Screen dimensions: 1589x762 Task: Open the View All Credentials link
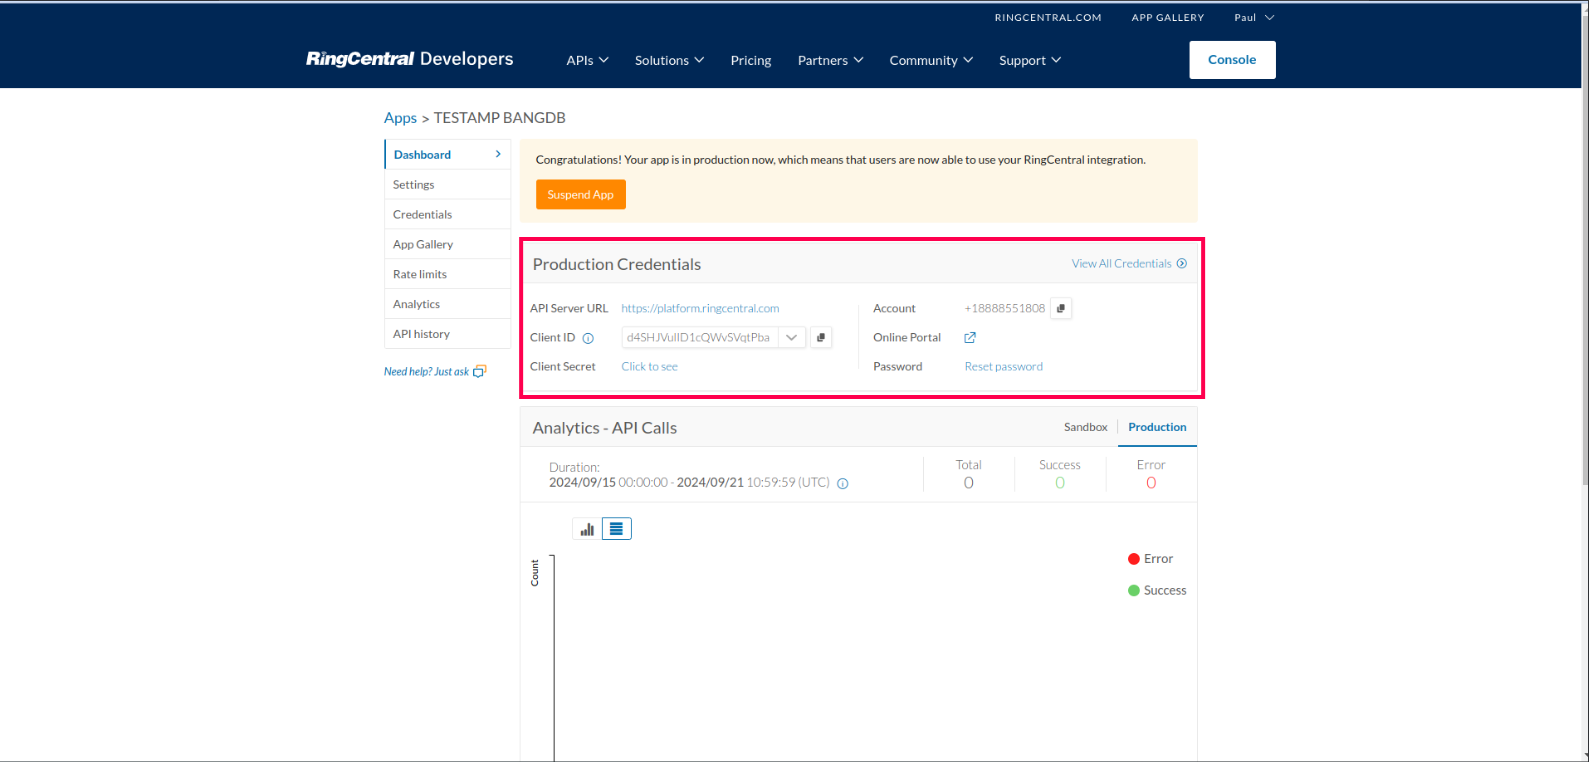(1121, 264)
